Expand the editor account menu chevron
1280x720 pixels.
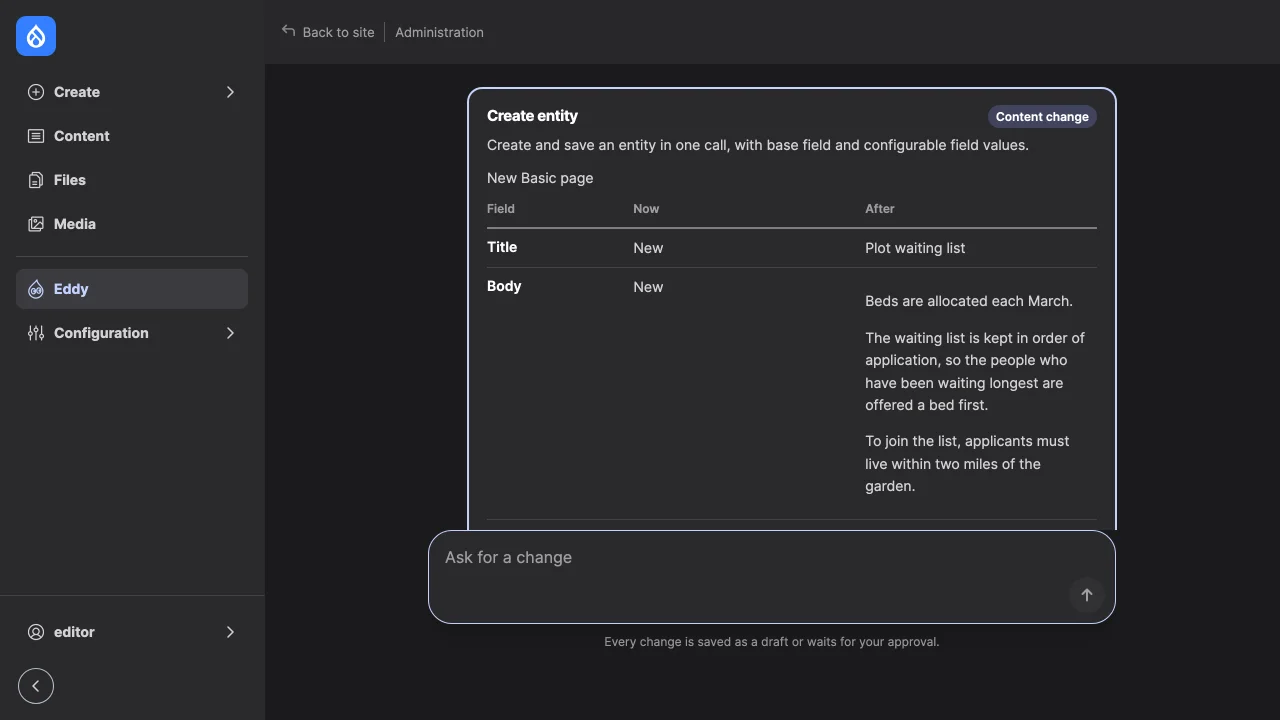tap(230, 632)
